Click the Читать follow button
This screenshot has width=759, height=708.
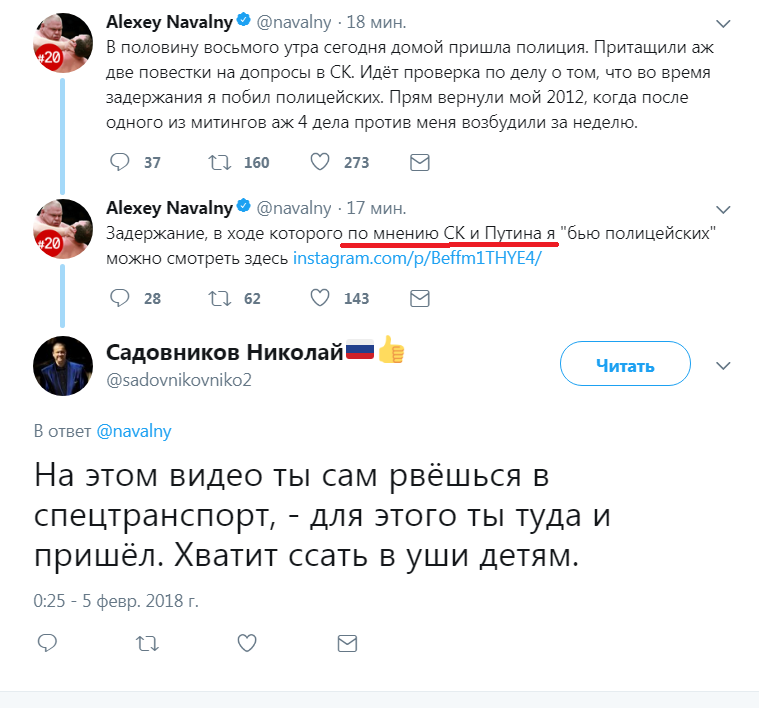pos(625,365)
